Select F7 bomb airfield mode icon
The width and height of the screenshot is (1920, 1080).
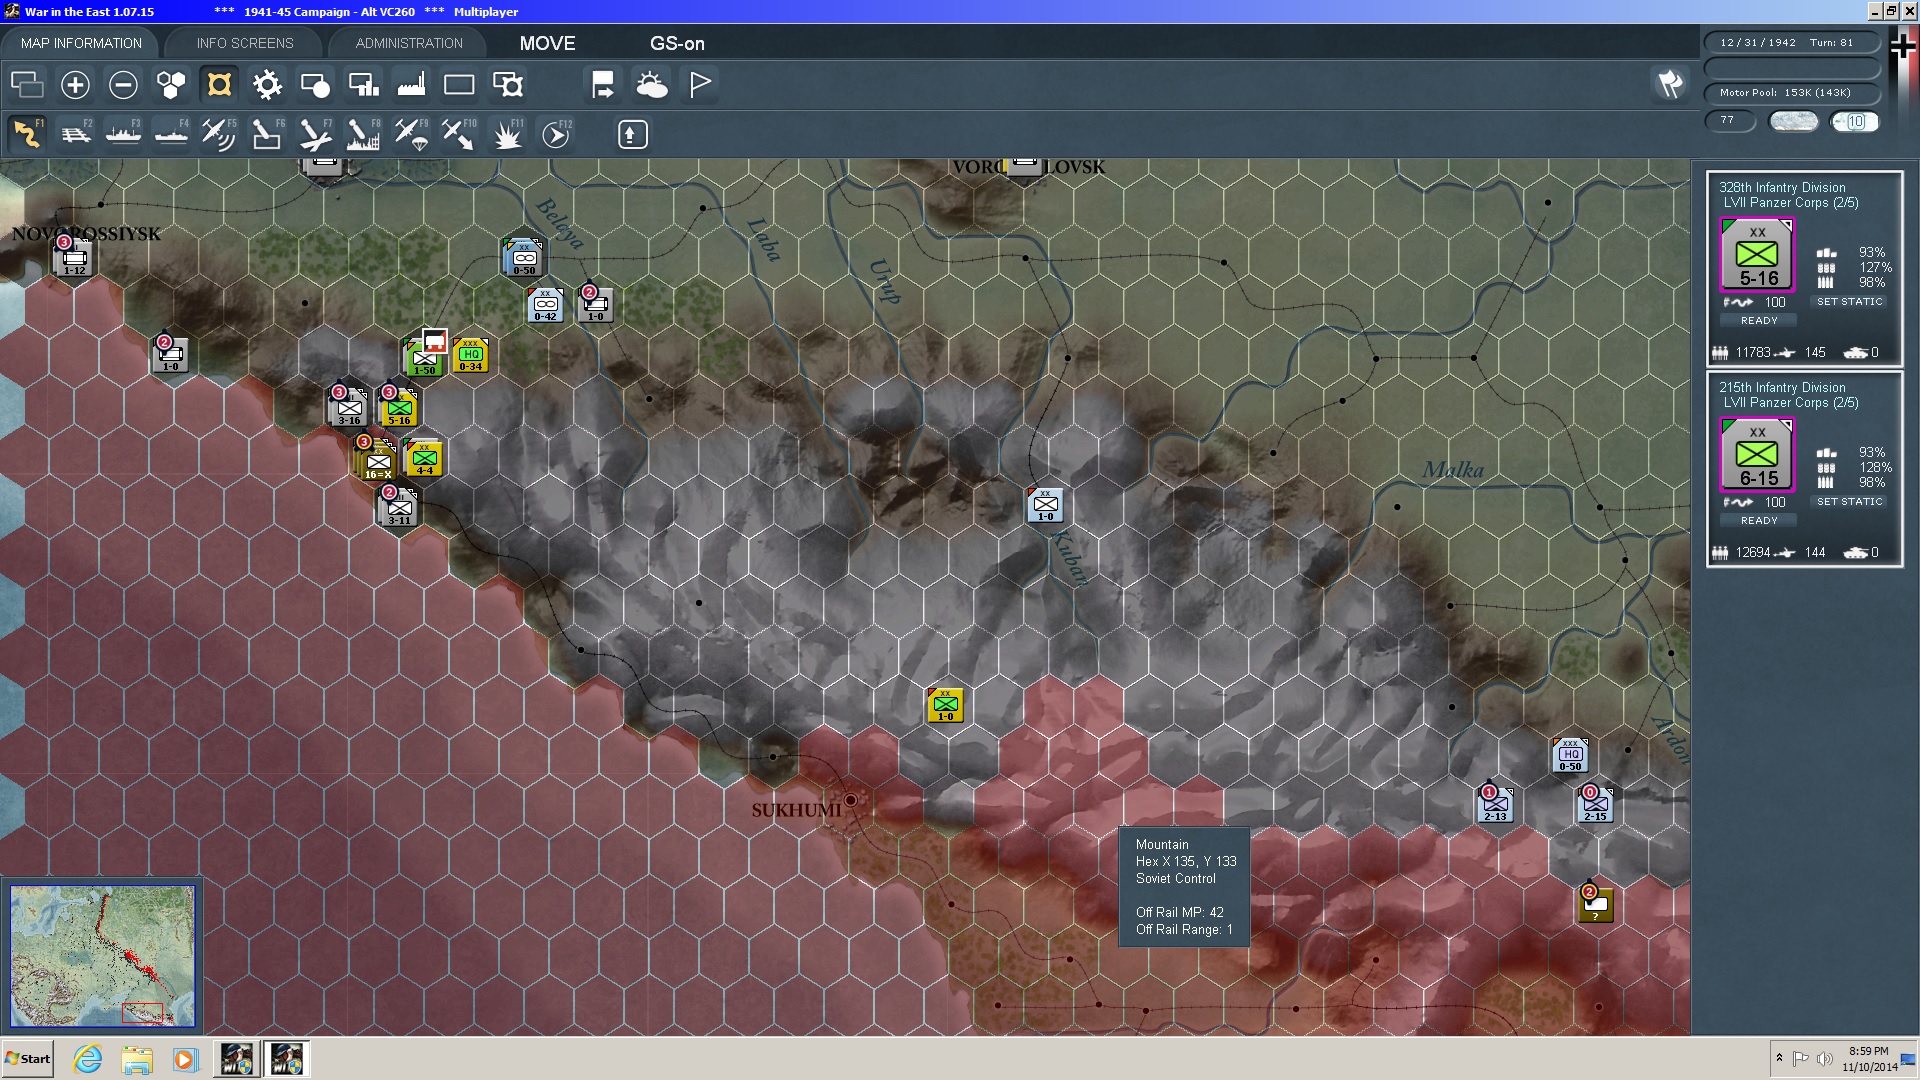pos(315,134)
